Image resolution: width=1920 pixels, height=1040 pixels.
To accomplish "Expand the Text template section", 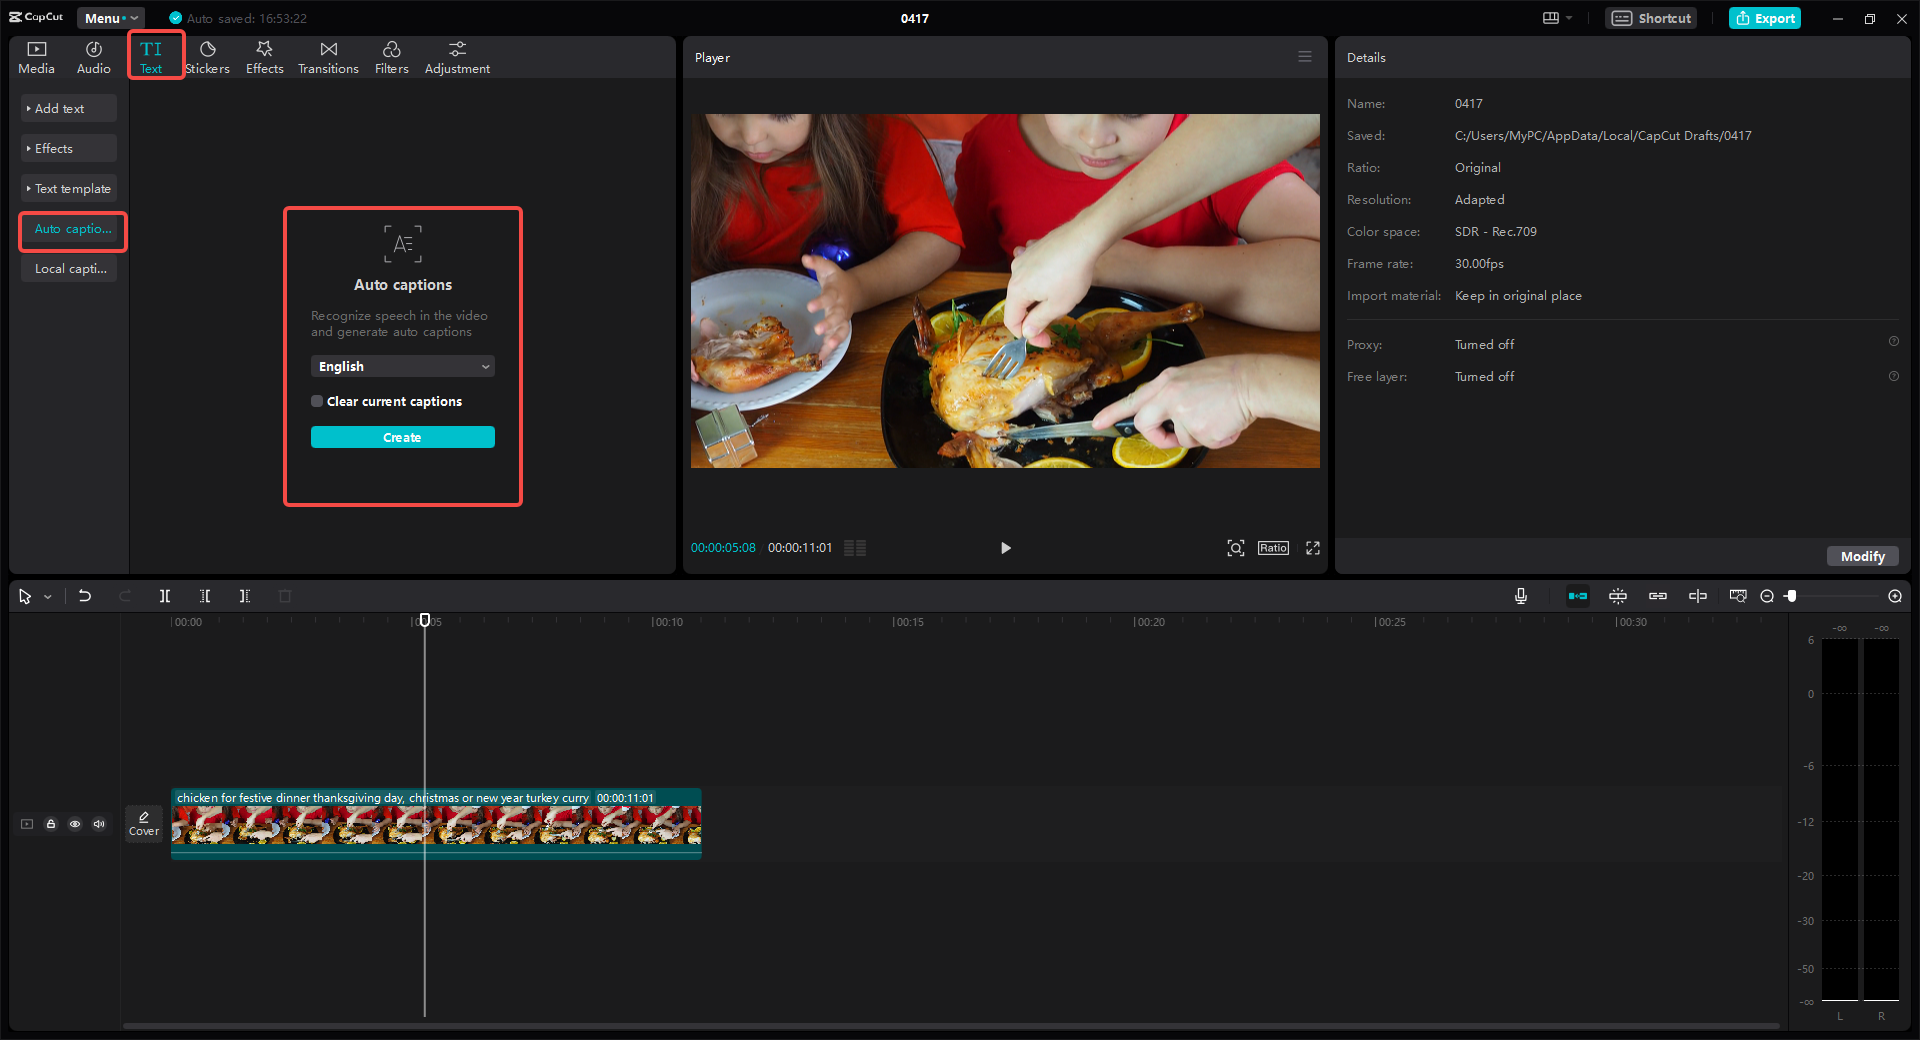I will click(x=68, y=188).
